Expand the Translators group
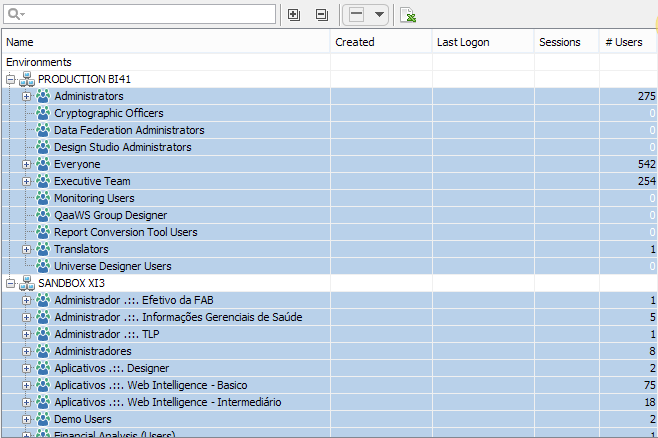This screenshot has width=658, height=438. click(26, 250)
